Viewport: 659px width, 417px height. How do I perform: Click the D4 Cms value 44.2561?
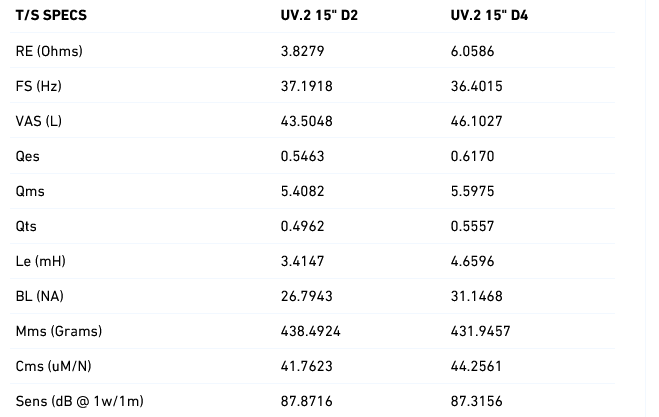tap(478, 366)
